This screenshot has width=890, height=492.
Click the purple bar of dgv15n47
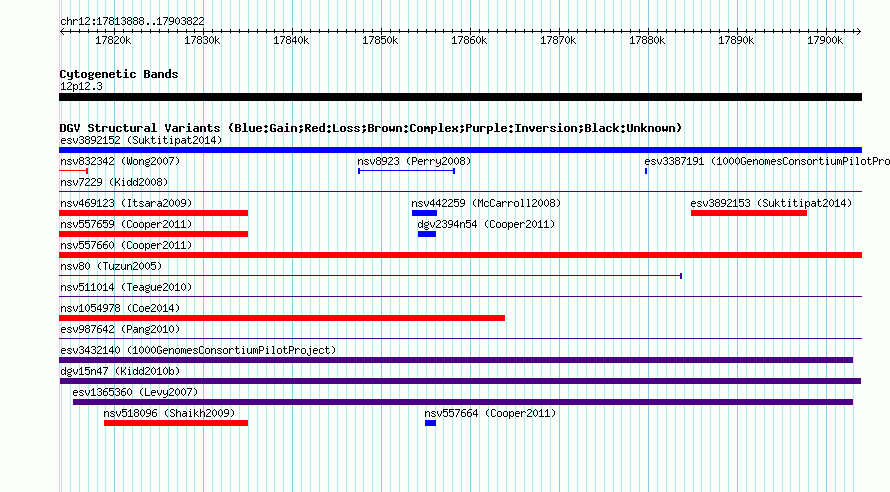[460, 381]
